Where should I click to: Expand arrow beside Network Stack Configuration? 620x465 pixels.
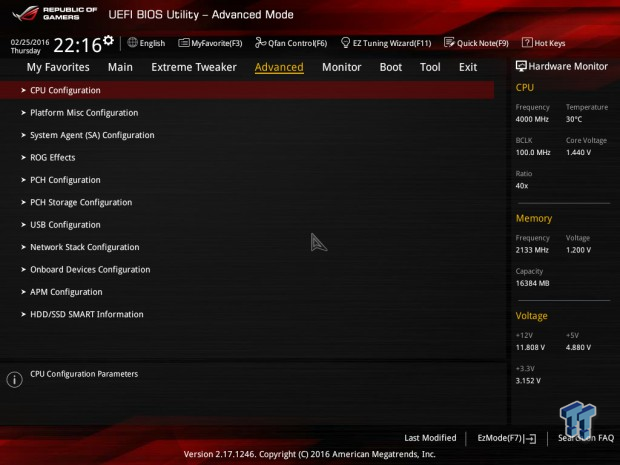[x=23, y=247]
